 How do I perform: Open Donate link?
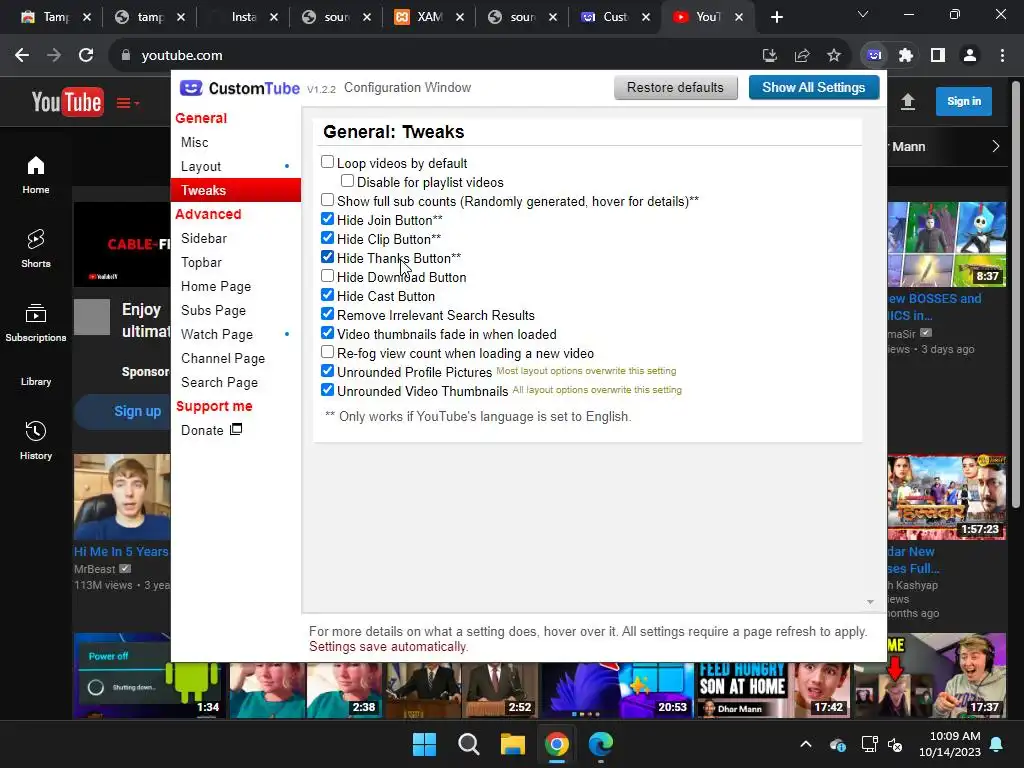pyautogui.click(x=212, y=430)
